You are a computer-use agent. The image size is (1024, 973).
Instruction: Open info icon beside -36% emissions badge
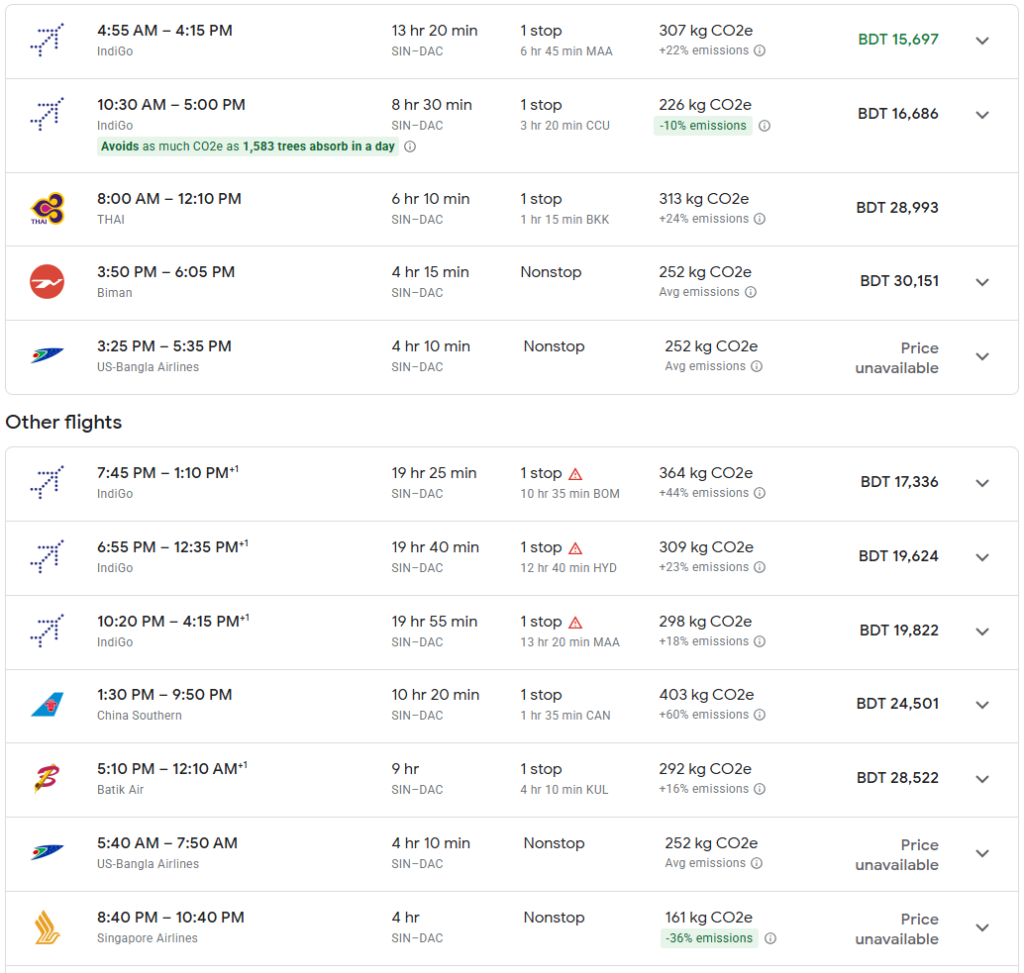point(770,938)
